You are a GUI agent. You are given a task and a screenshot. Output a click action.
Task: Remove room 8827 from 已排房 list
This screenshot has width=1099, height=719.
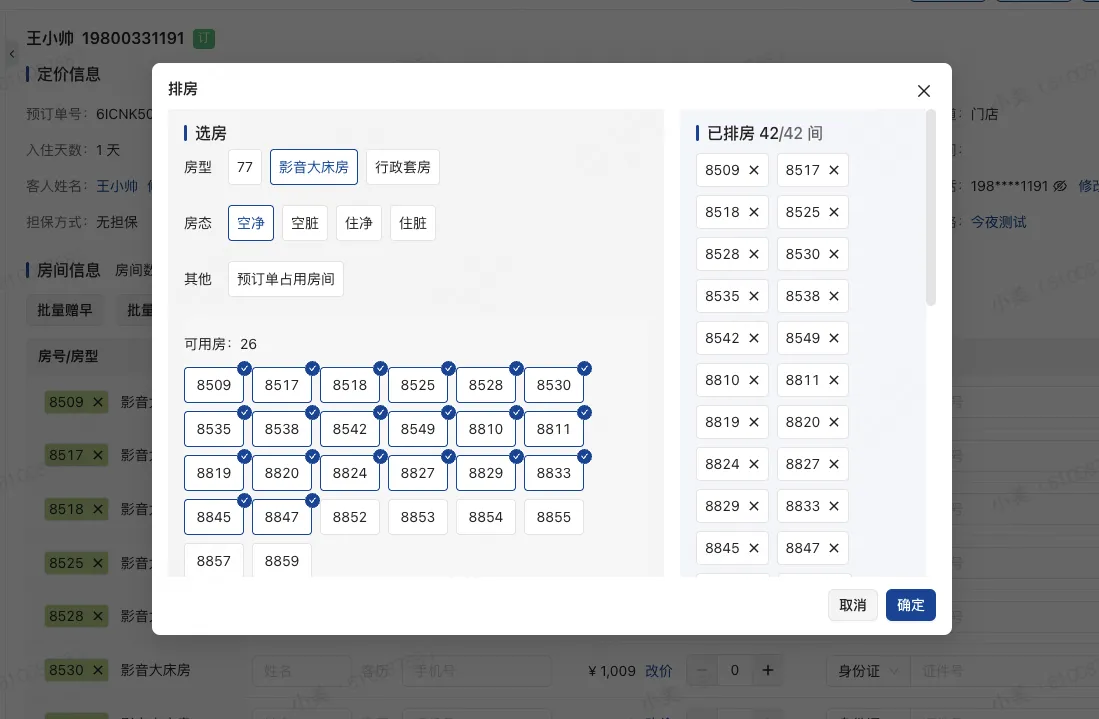tap(833, 465)
